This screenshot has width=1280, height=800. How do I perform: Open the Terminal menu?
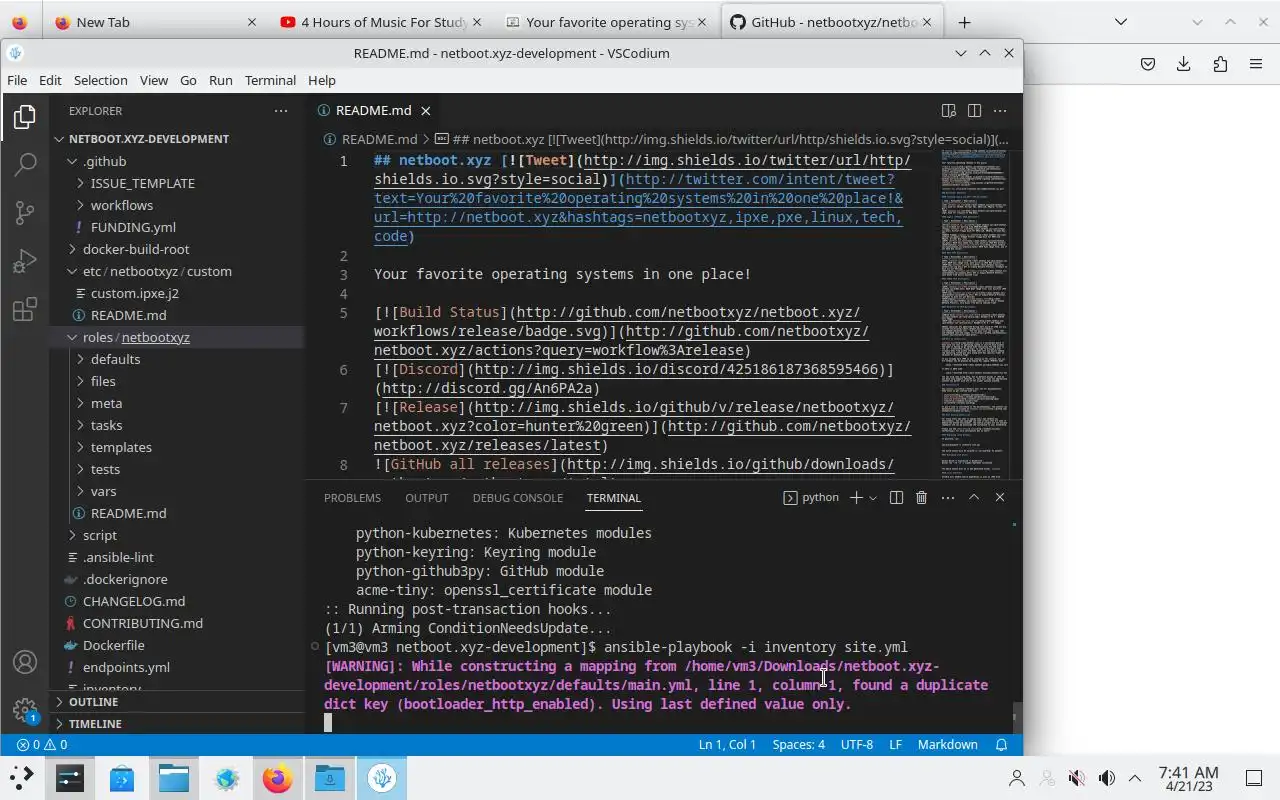tap(270, 80)
